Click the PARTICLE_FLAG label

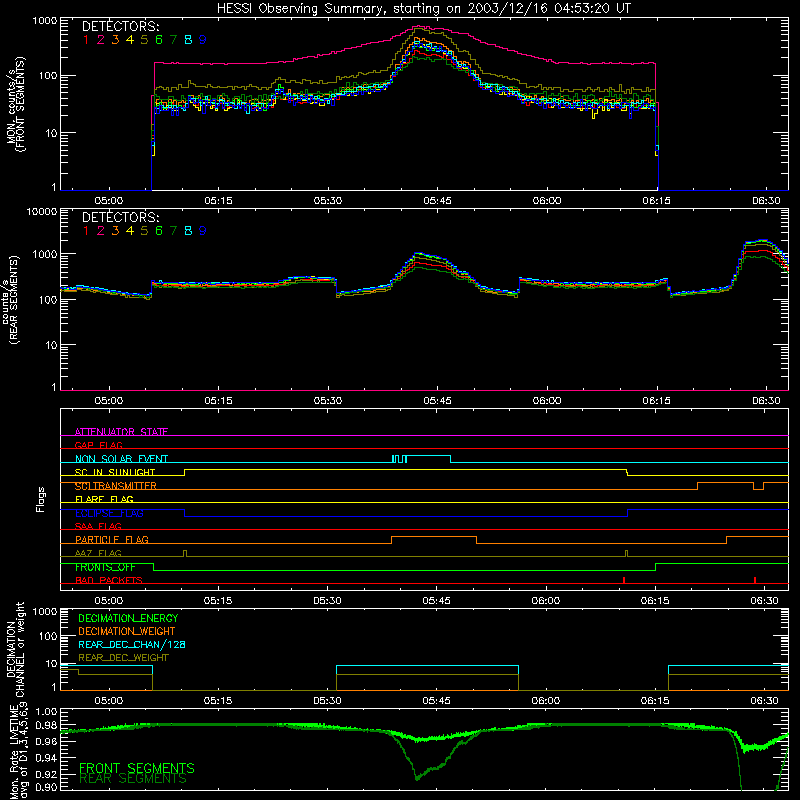112,540
